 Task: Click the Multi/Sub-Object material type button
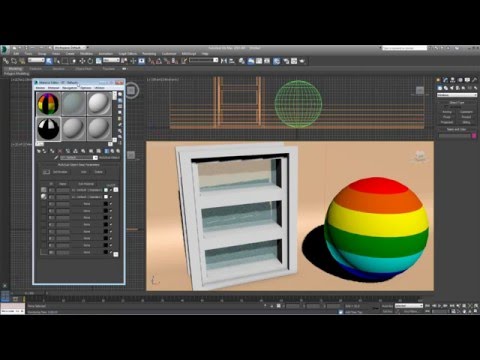pos(109,157)
